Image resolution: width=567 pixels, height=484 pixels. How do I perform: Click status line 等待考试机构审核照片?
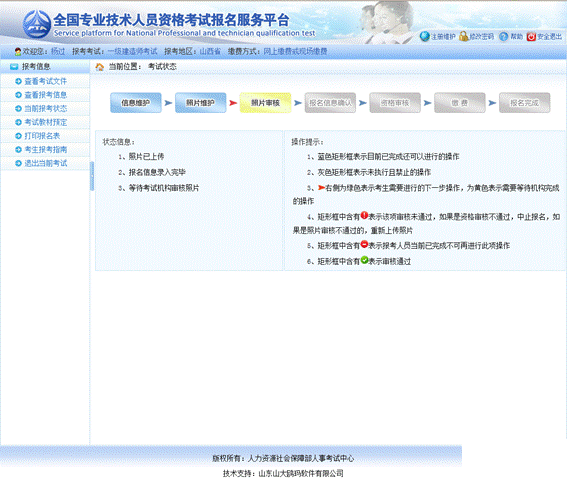coord(164,188)
